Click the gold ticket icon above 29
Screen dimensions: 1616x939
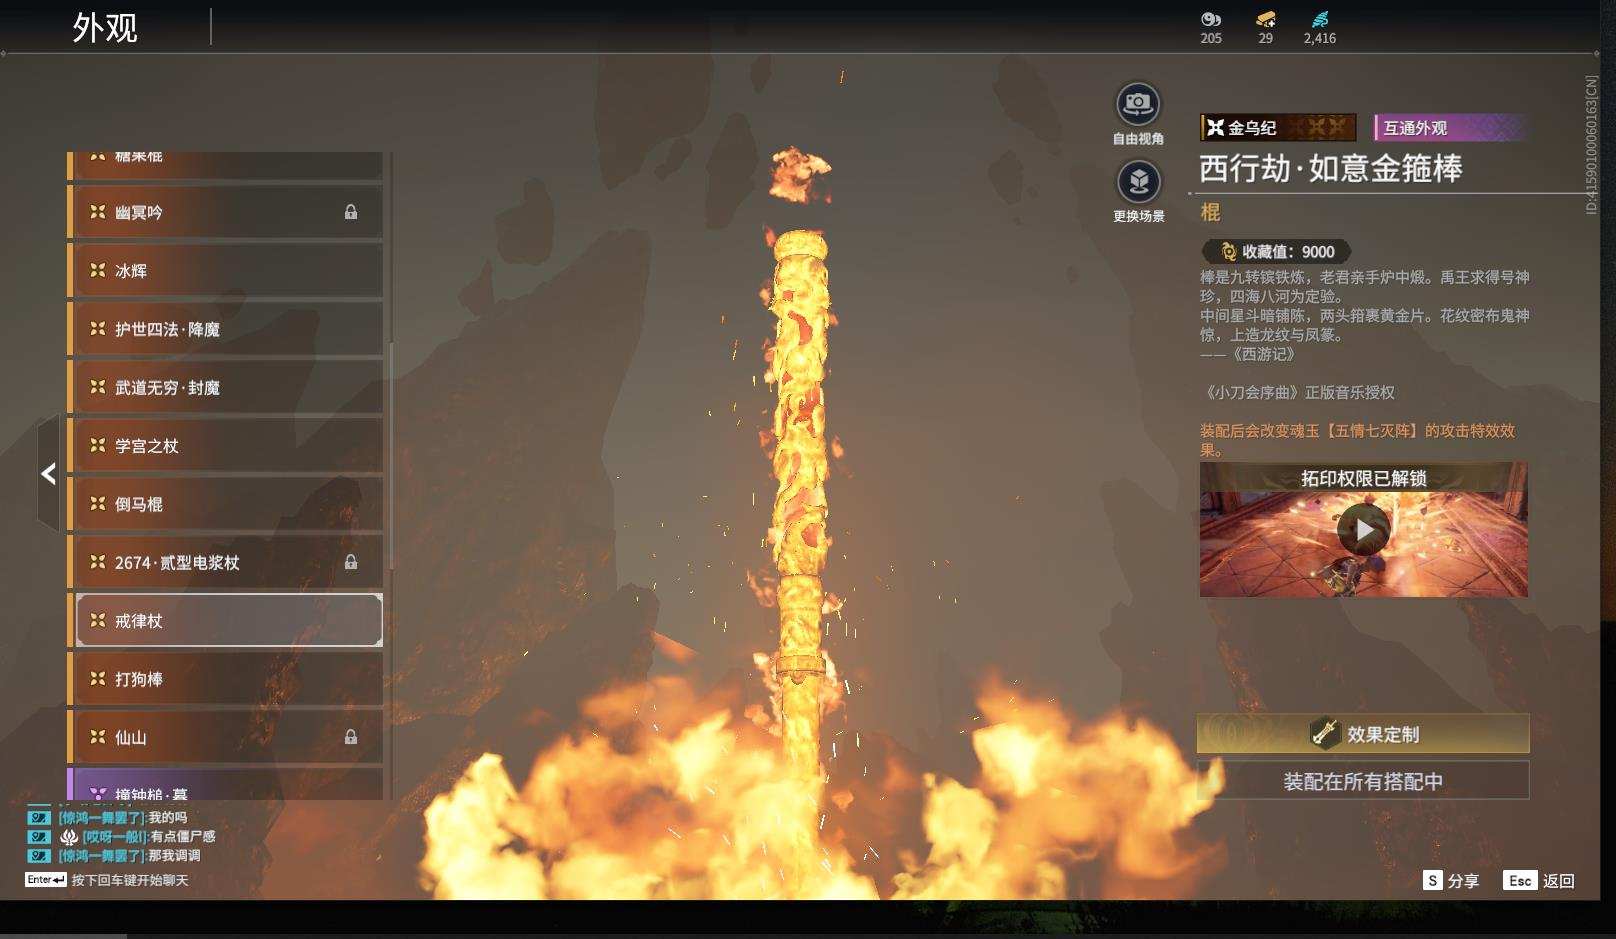click(x=1266, y=19)
